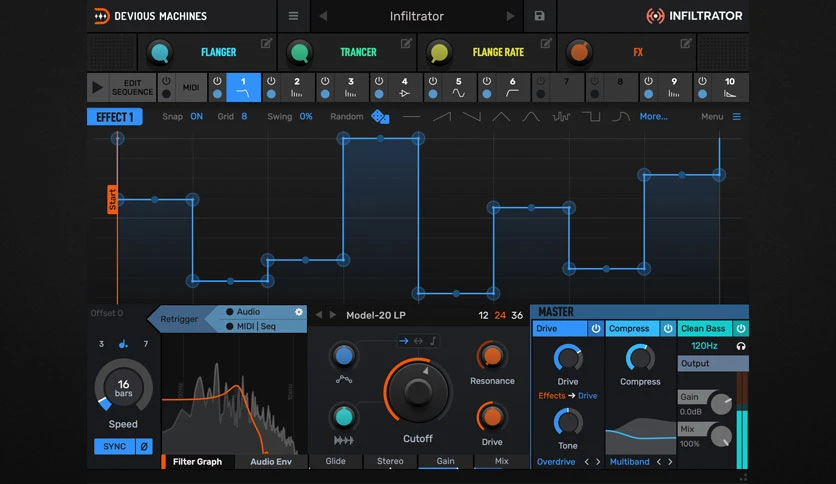Image resolution: width=836 pixels, height=484 pixels.
Task: Open the hamburger menu beside the Devious Machines logo
Action: pyautogui.click(x=293, y=16)
